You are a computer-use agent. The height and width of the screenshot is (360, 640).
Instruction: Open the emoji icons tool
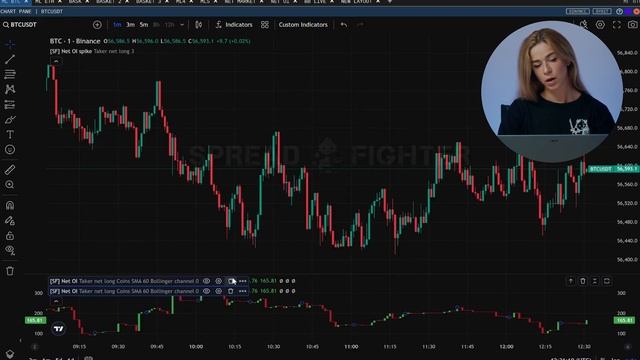coord(10,150)
